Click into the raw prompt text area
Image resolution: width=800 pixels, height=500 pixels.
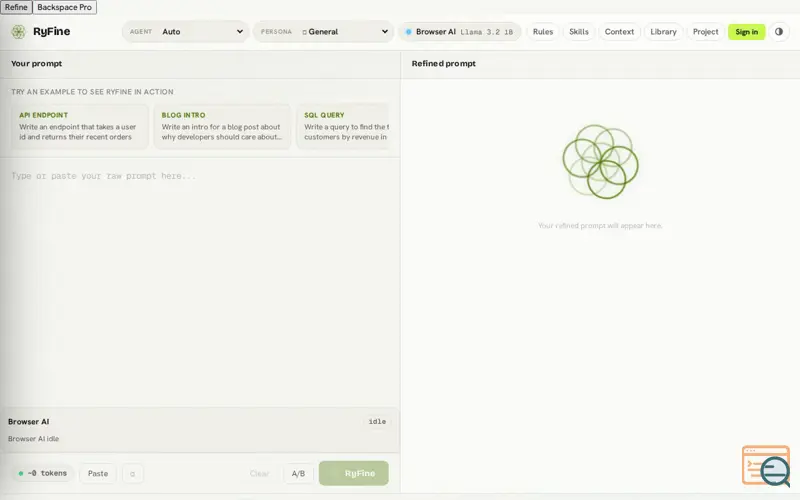[200, 282]
